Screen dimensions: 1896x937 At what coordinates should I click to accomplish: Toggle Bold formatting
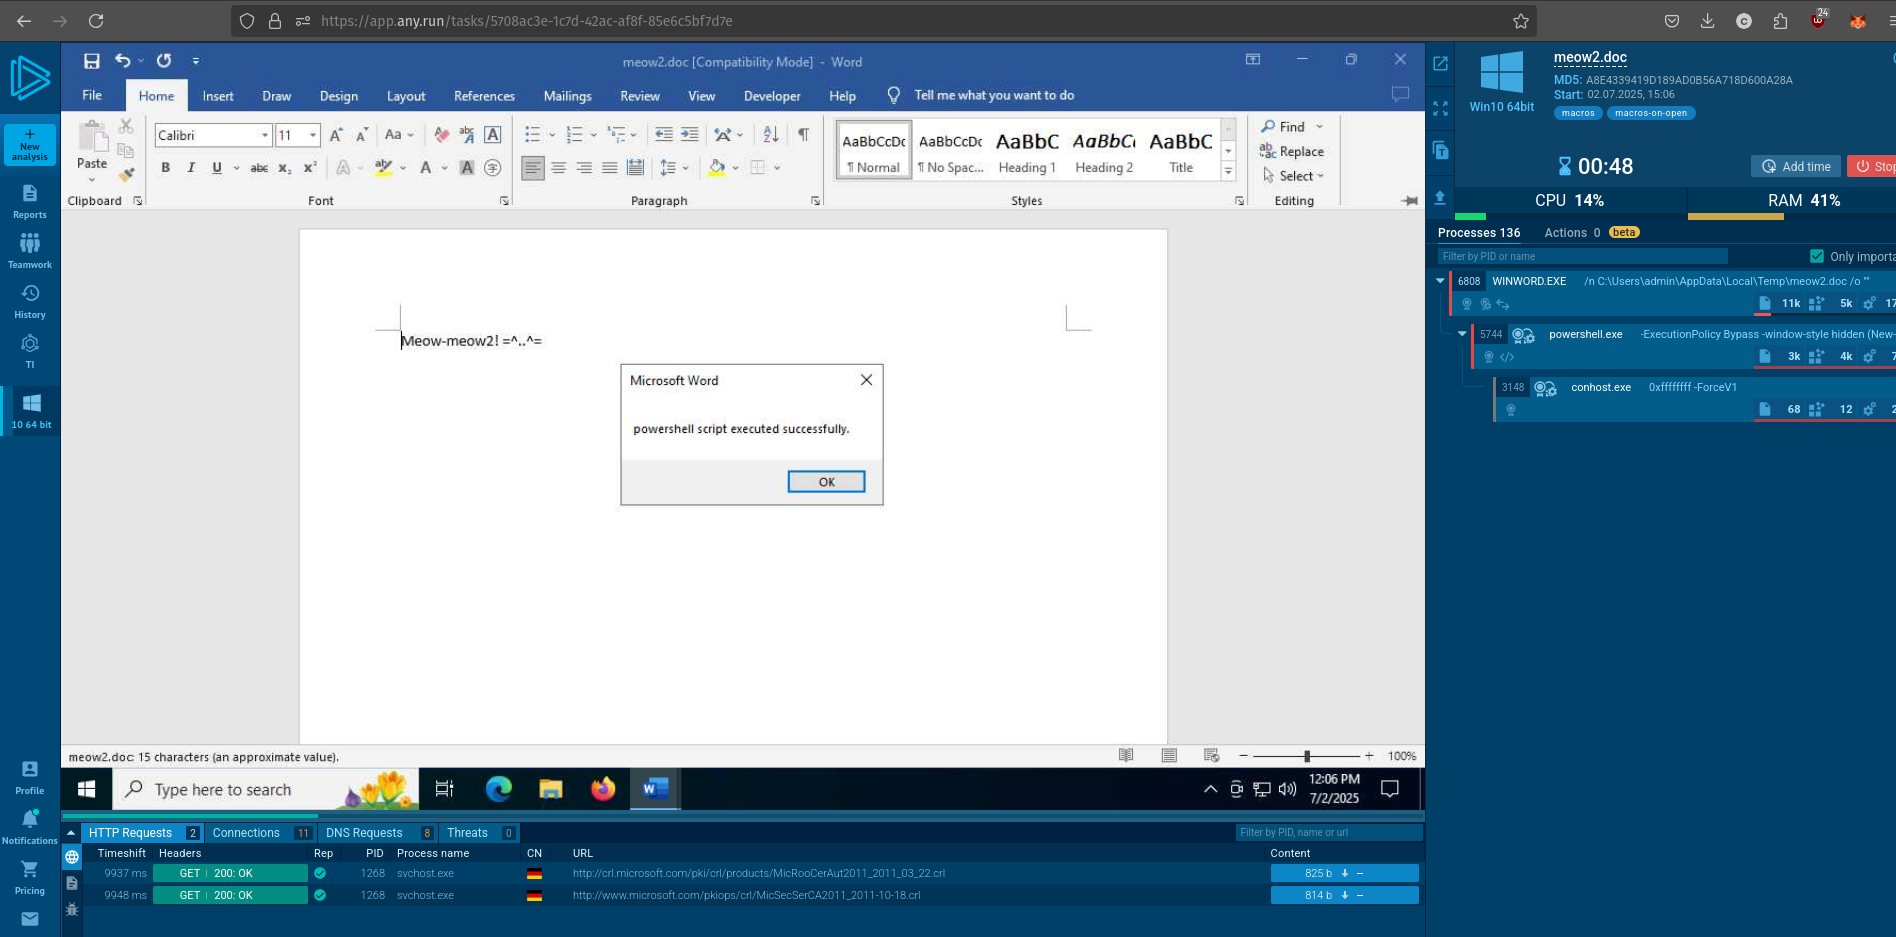click(165, 168)
